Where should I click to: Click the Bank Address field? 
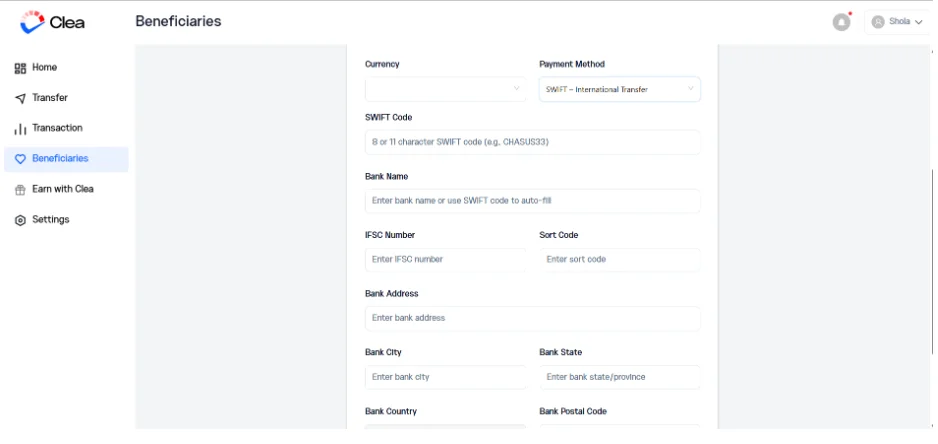tap(532, 318)
